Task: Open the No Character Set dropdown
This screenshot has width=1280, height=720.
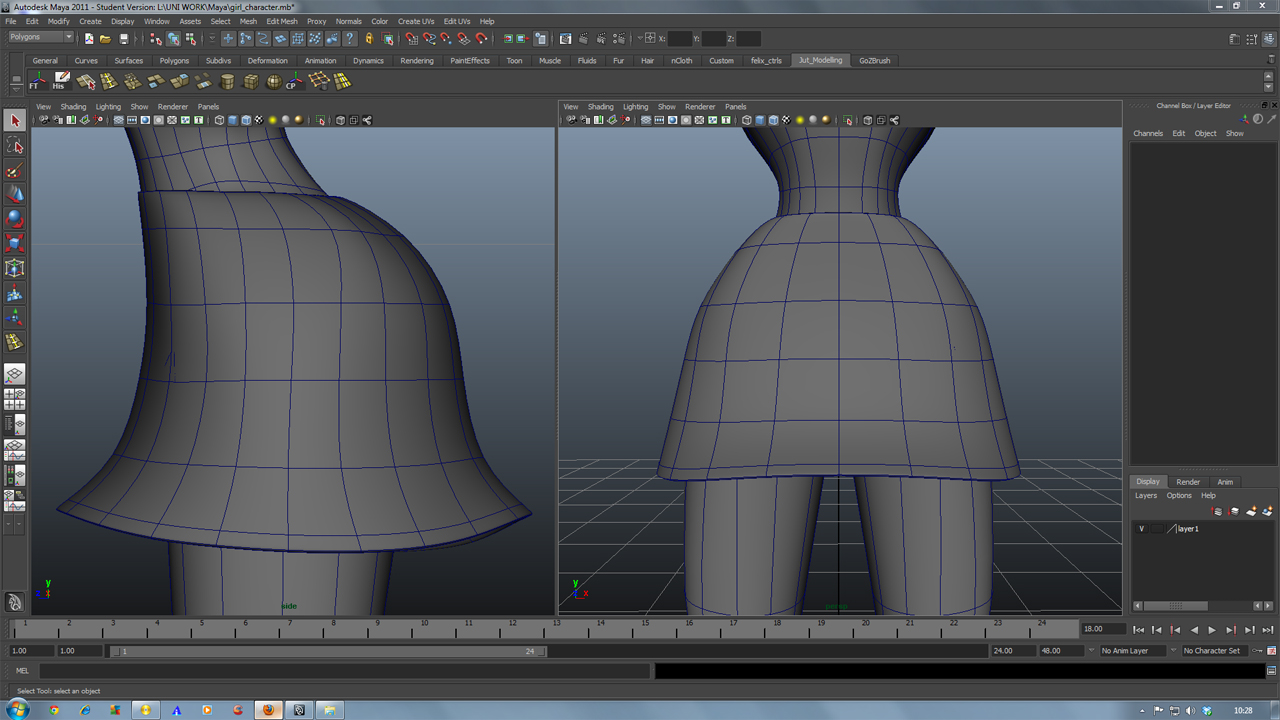Action: (1213, 650)
